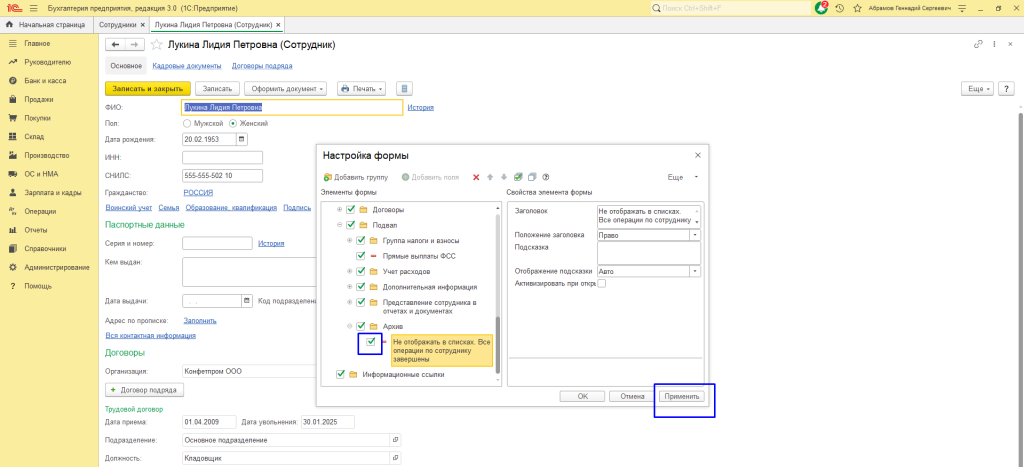The height and width of the screenshot is (467, 1024).
Task: Open the 'Кадровые документы' link
Action: pyautogui.click(x=186, y=66)
